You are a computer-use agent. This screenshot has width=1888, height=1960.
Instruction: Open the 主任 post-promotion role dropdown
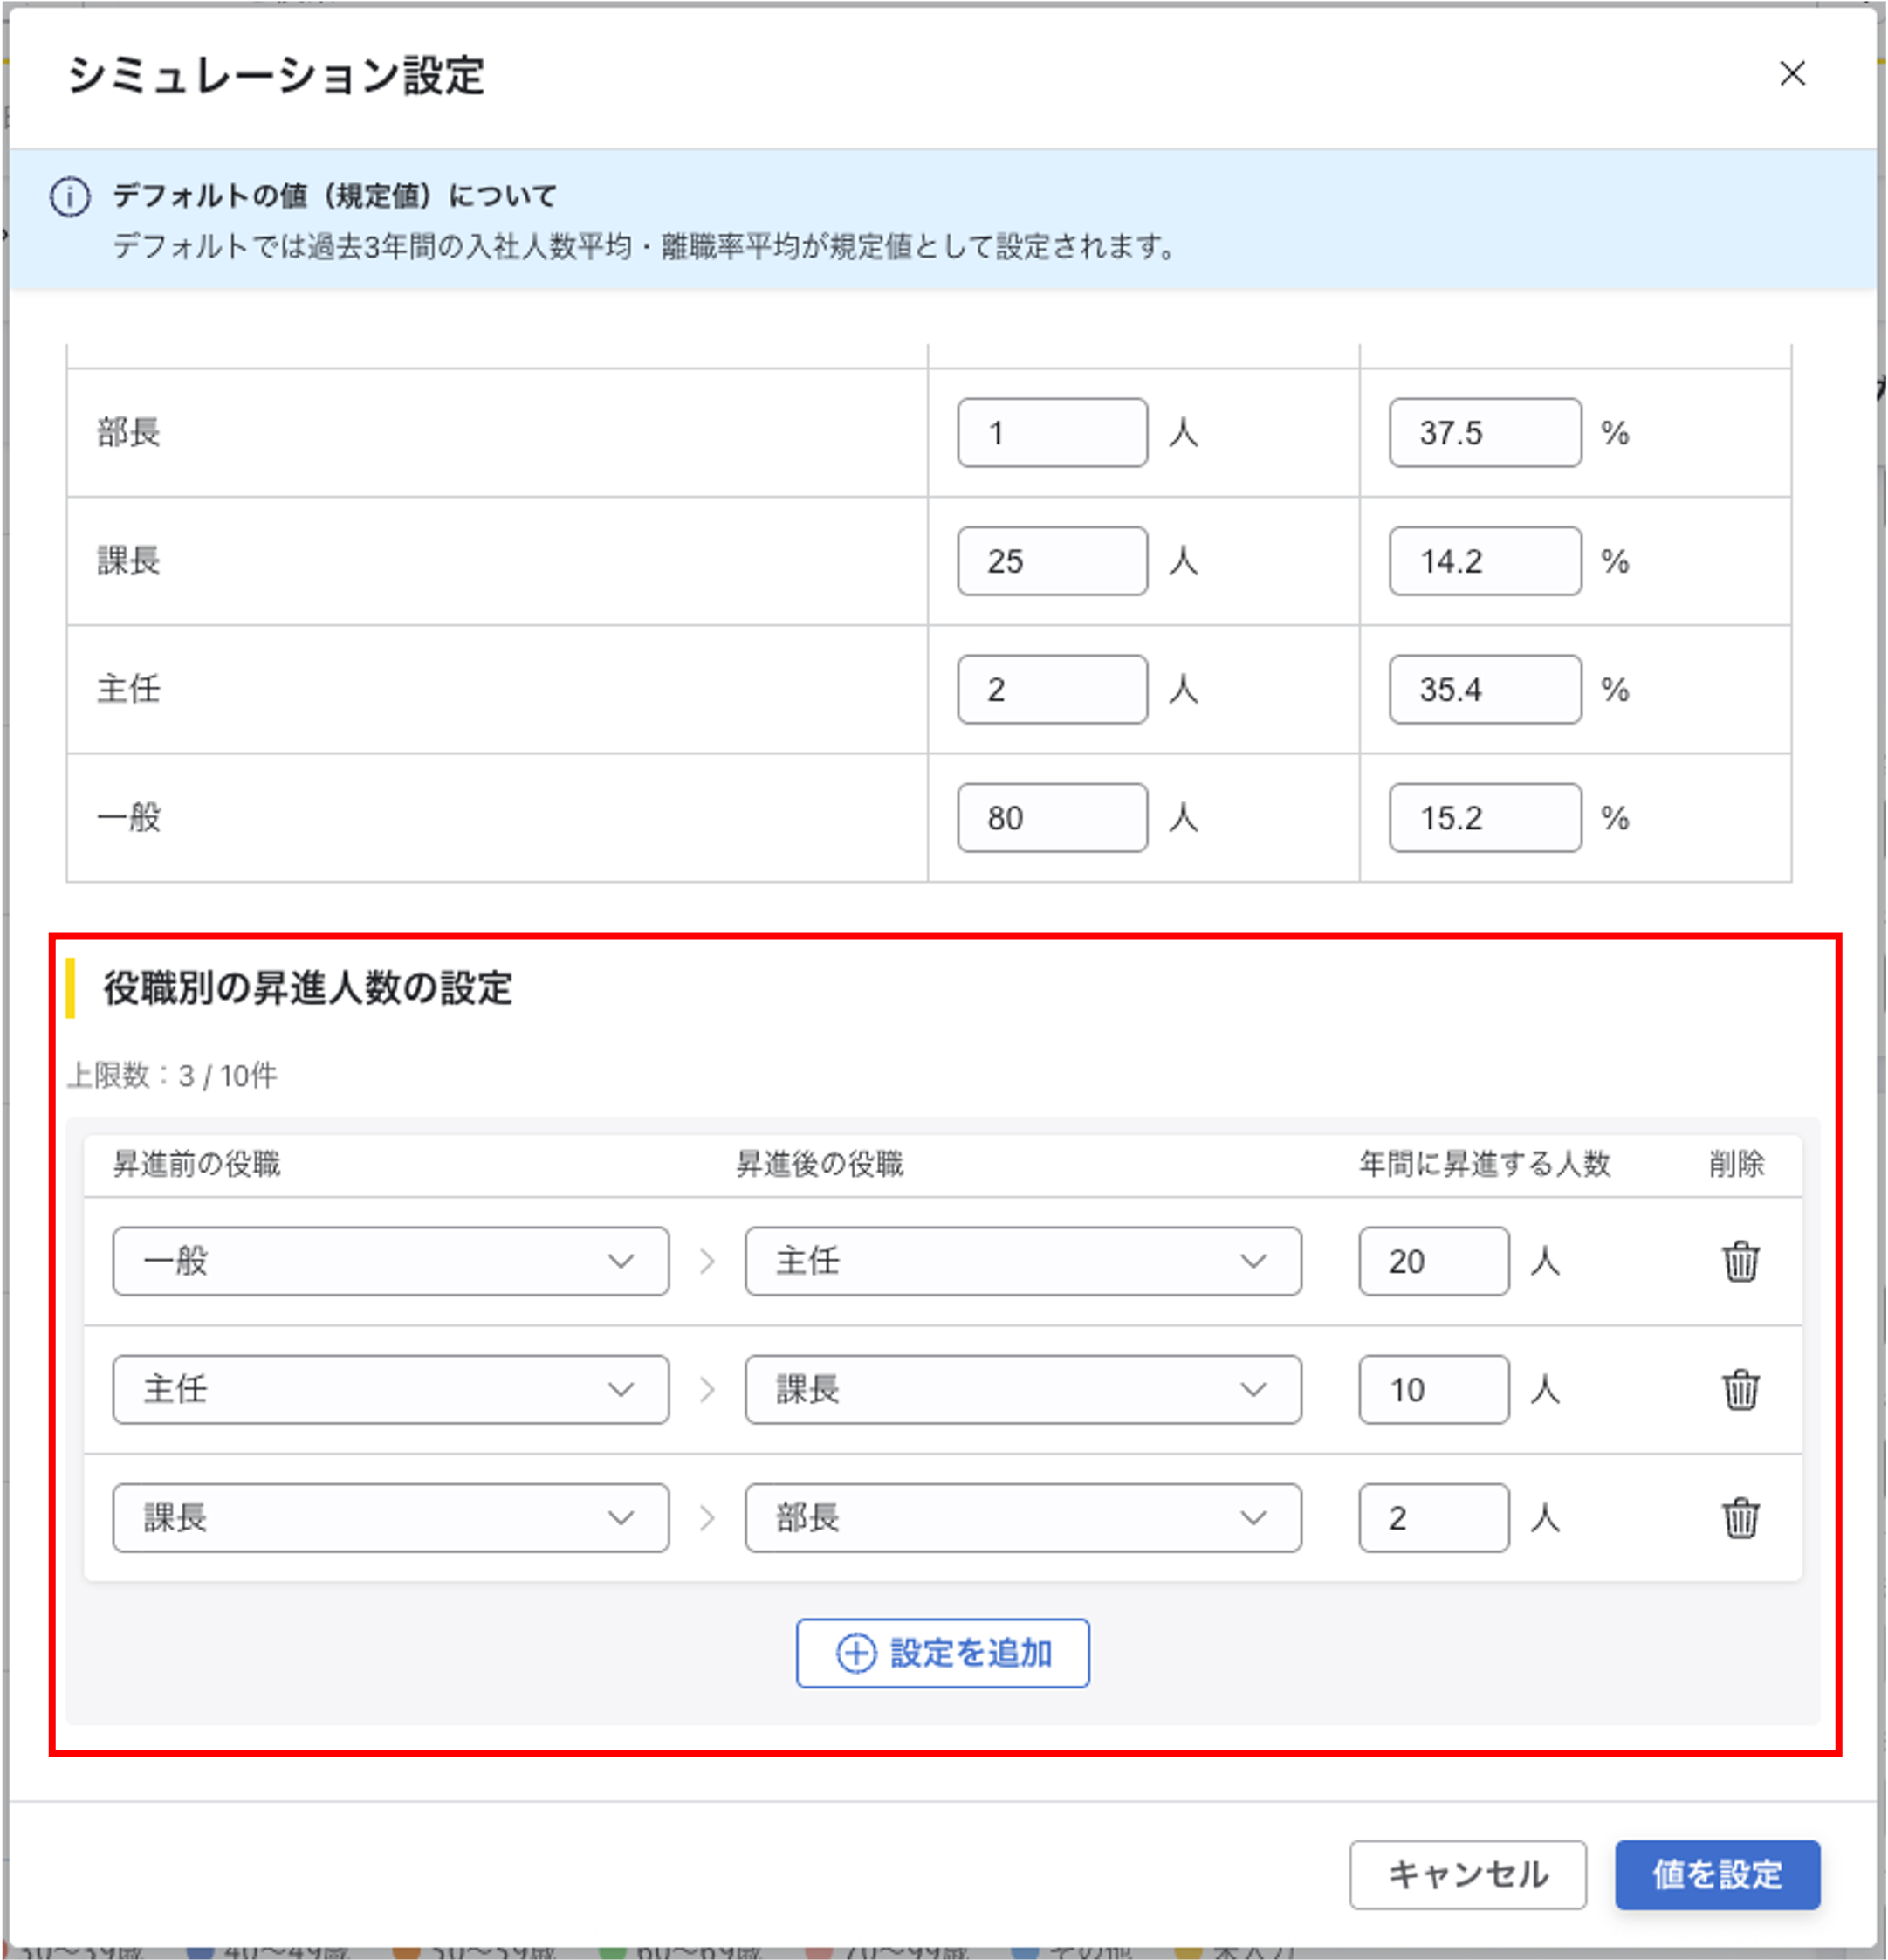coord(1022,1261)
